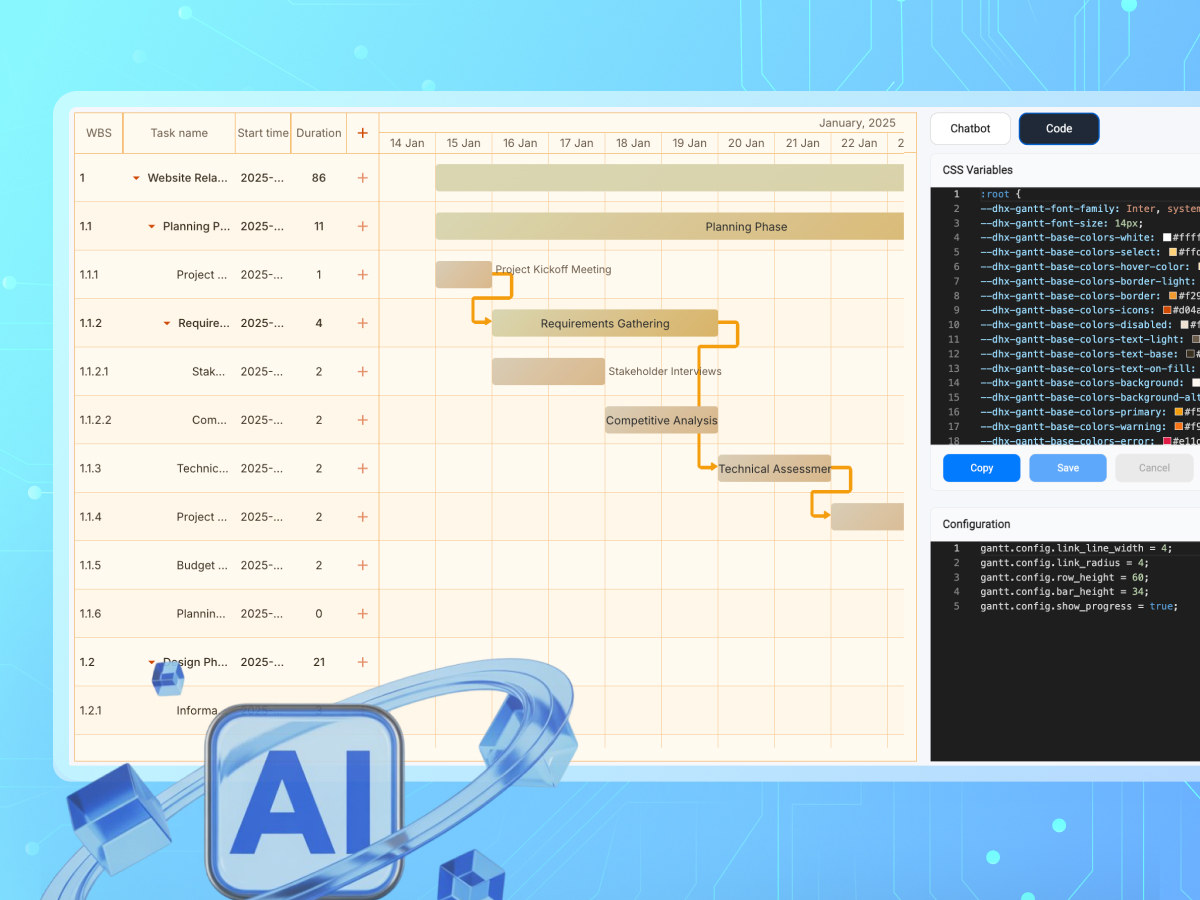Click the plus icon in row 1.1.4

pyautogui.click(x=362, y=517)
